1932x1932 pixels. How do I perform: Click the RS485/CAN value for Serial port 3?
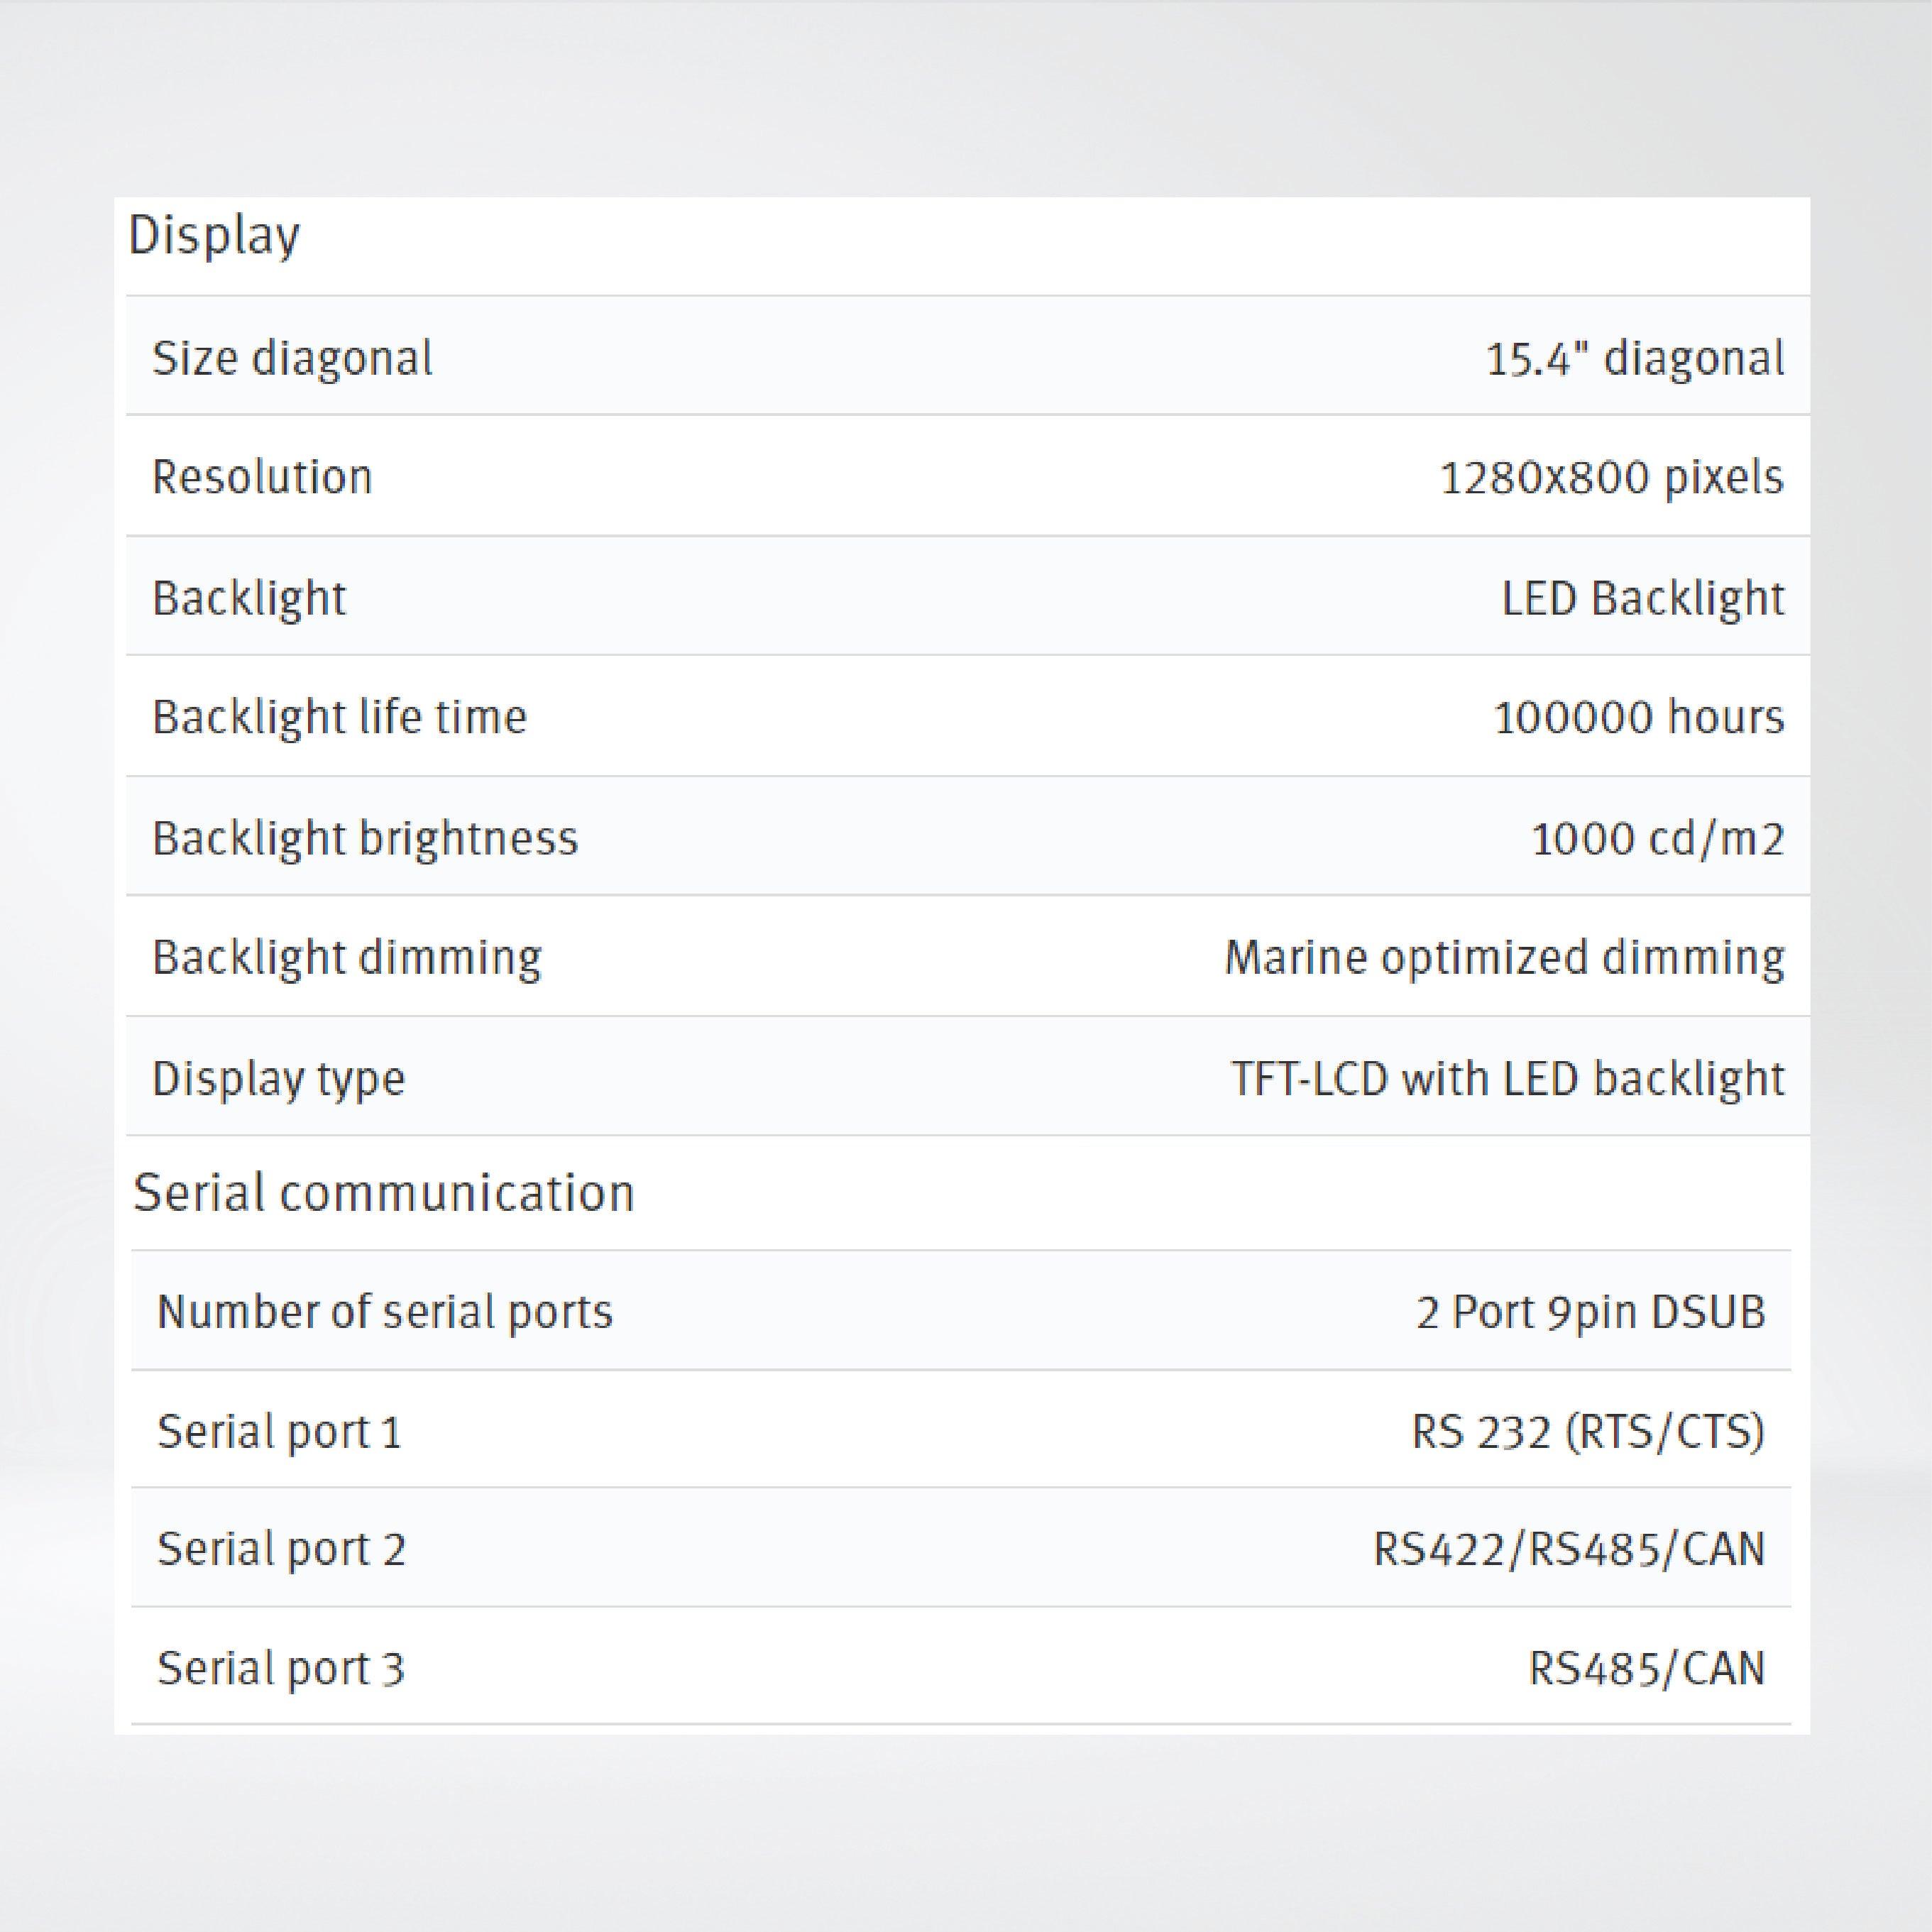[1646, 1668]
